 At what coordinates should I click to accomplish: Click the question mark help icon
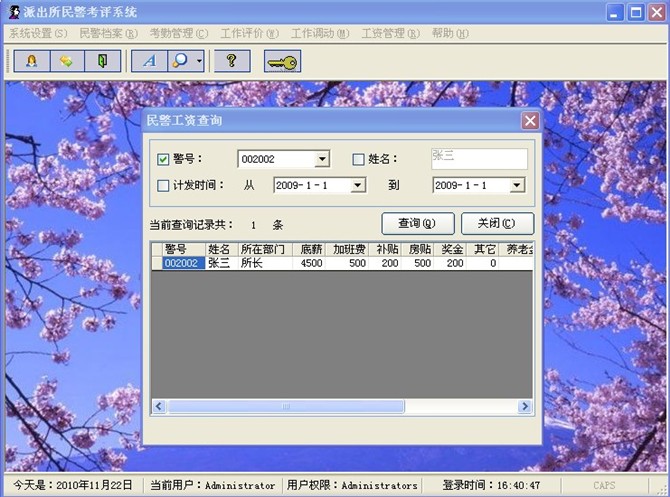[x=231, y=61]
